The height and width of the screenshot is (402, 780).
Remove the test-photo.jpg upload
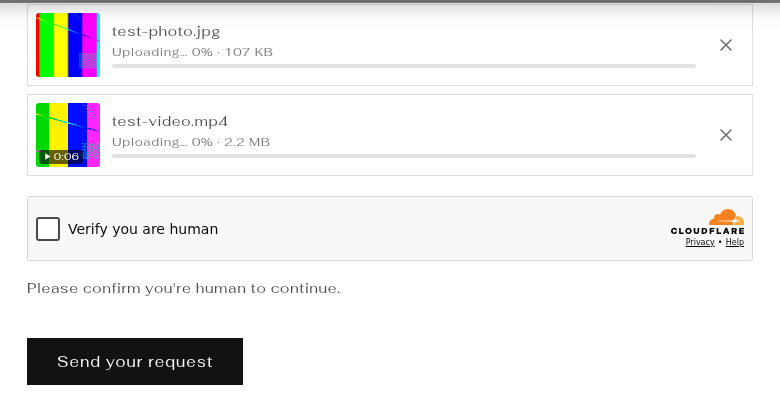[726, 45]
